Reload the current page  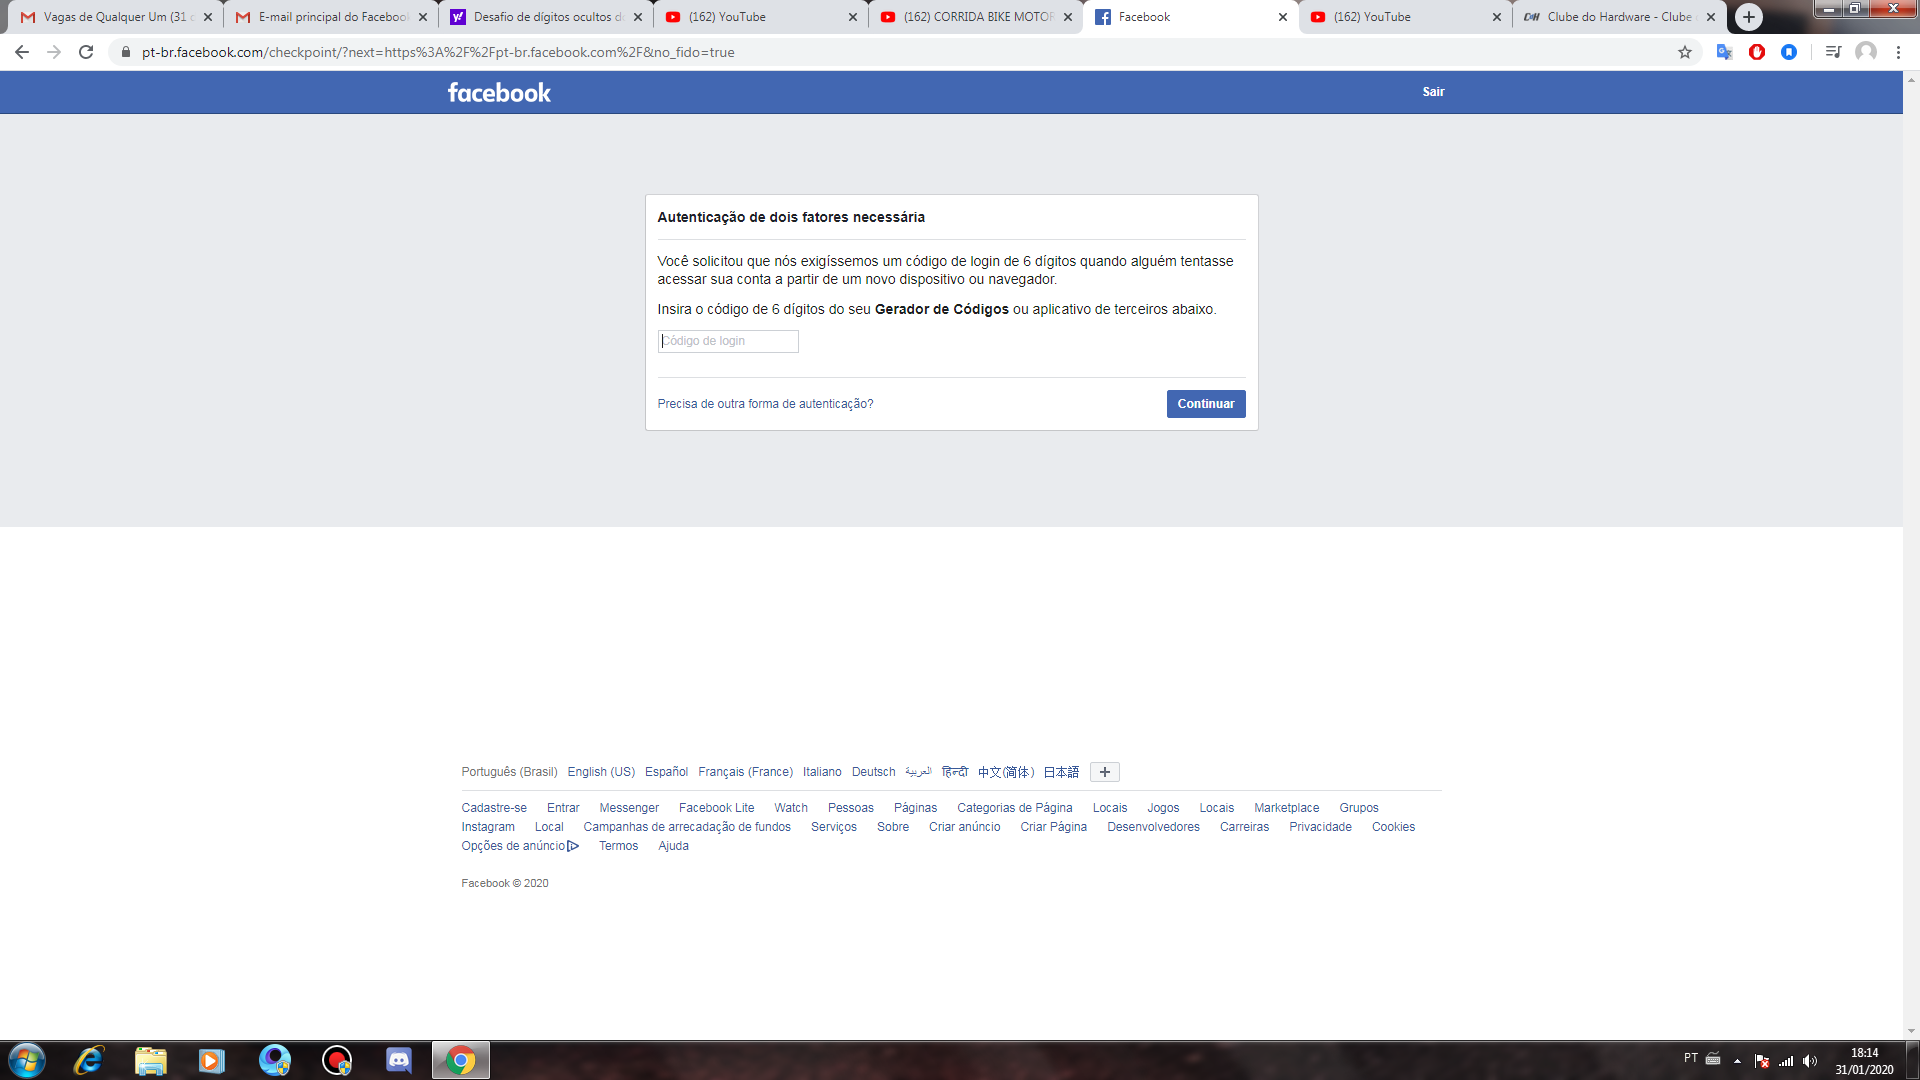tap(86, 52)
